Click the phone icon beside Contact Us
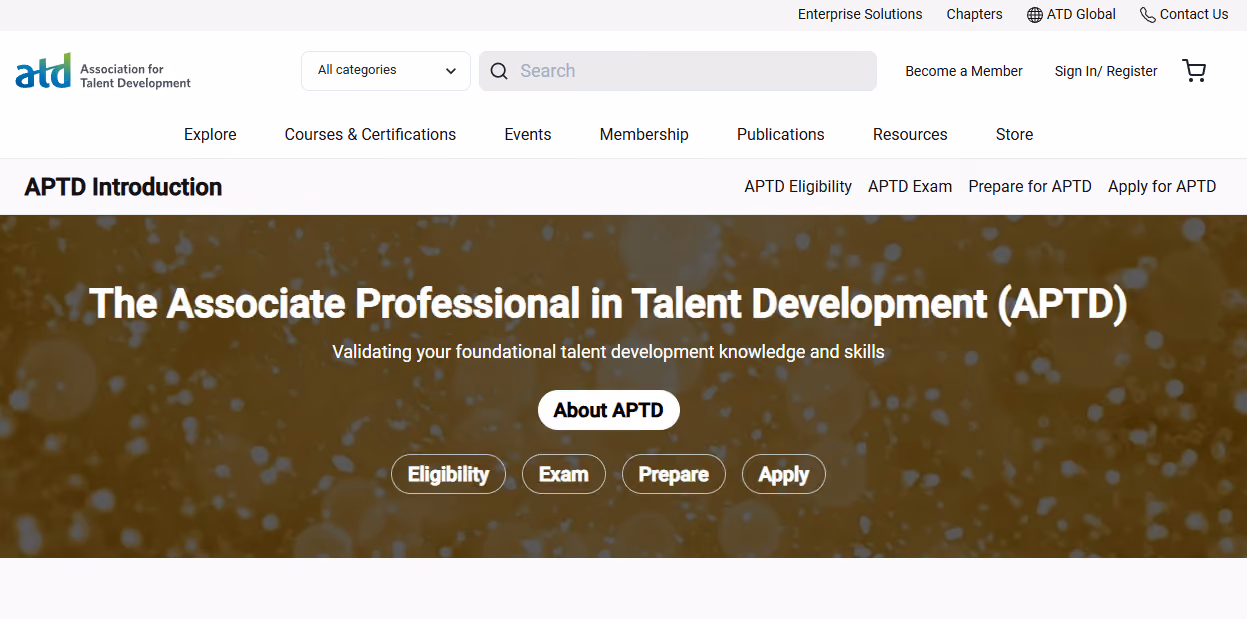Image resolution: width=1247 pixels, height=619 pixels. click(x=1148, y=15)
